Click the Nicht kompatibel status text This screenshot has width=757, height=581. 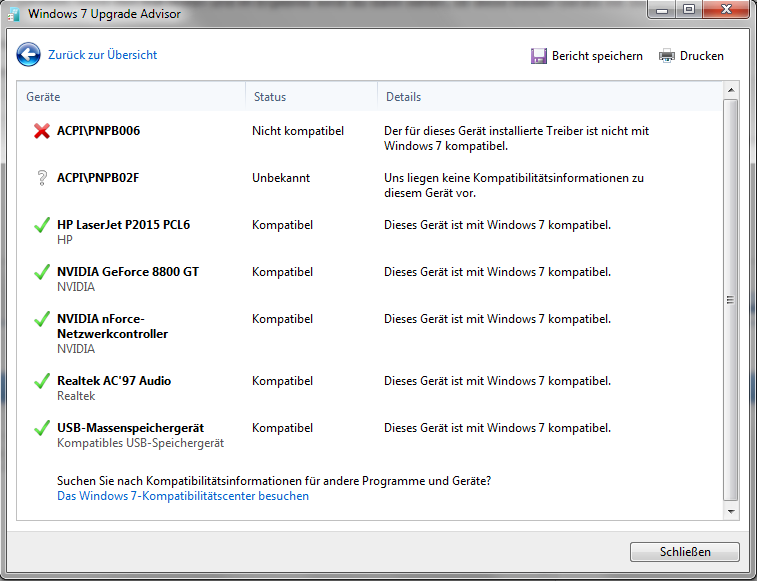298,131
